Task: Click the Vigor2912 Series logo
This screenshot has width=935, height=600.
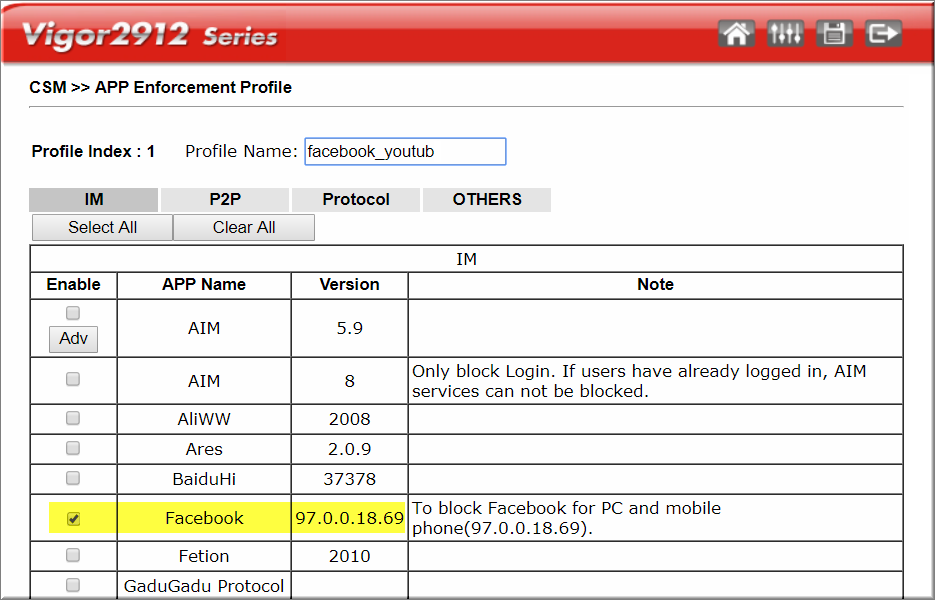Action: [150, 35]
